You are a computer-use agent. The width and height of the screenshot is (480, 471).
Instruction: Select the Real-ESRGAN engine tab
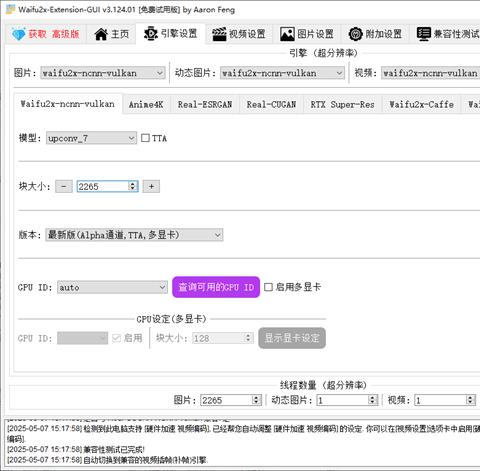coord(205,105)
